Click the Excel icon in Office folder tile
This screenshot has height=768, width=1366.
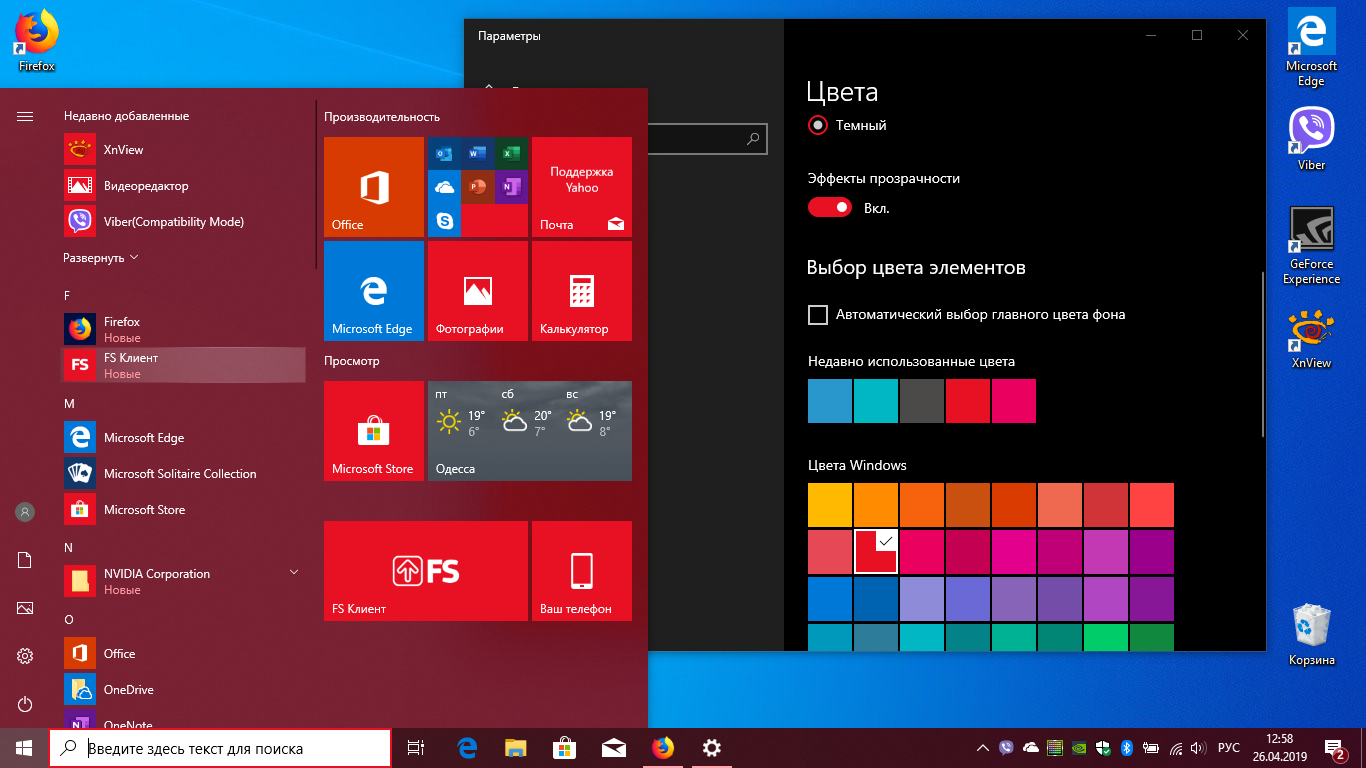click(510, 154)
